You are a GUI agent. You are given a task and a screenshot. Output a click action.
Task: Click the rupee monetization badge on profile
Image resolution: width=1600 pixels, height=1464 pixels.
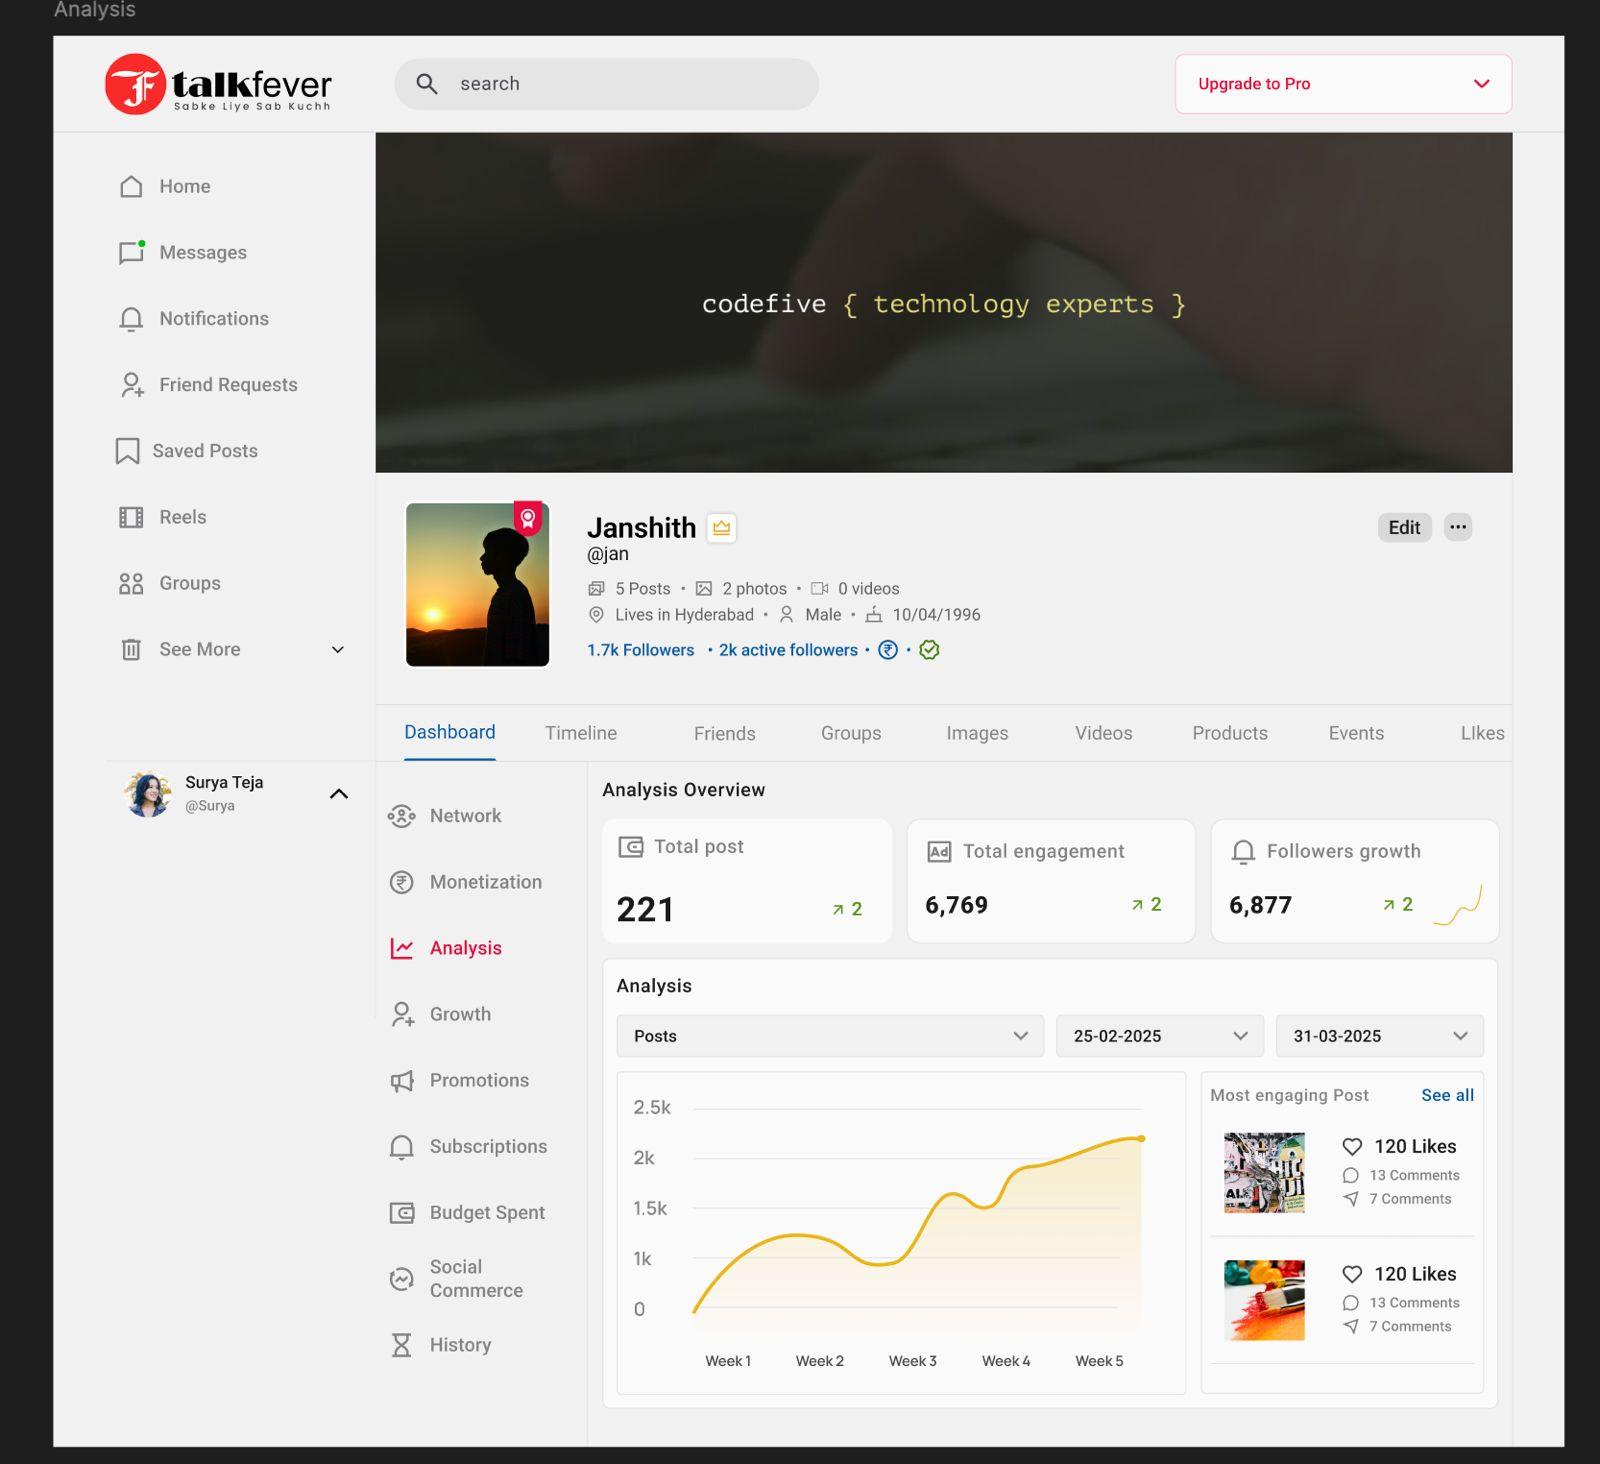point(887,650)
